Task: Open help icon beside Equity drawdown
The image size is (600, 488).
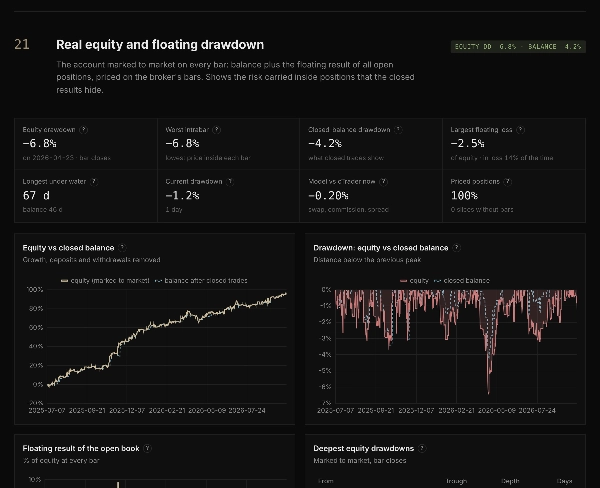Action: coord(83,130)
